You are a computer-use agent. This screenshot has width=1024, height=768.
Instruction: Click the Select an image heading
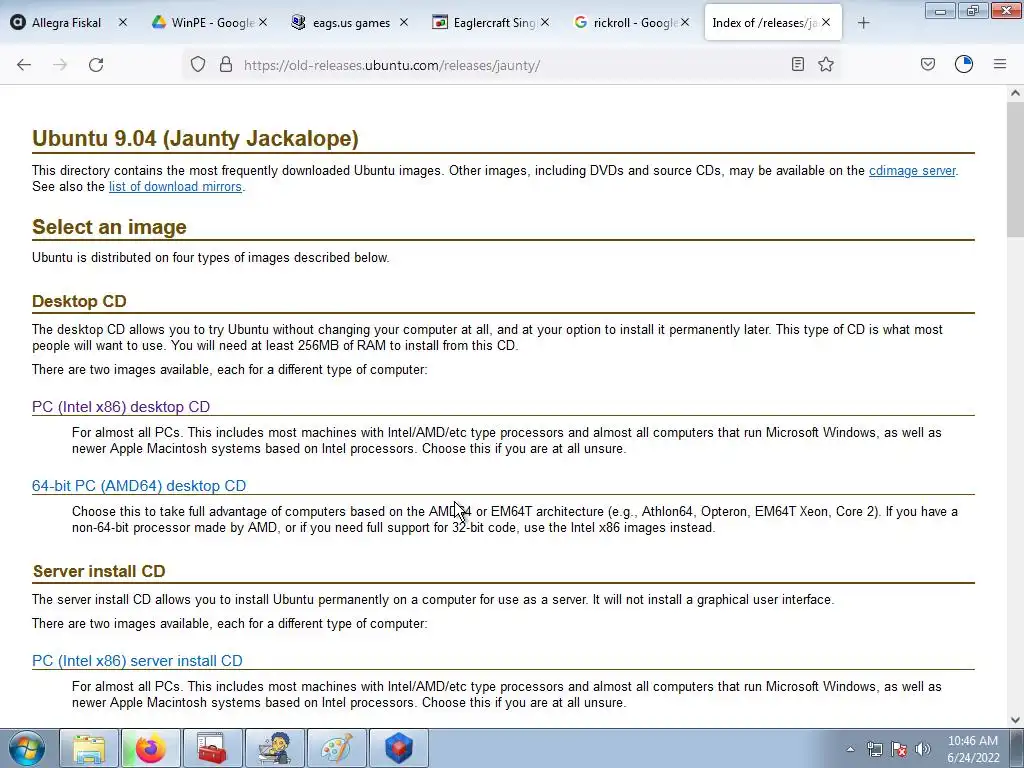pos(109,227)
